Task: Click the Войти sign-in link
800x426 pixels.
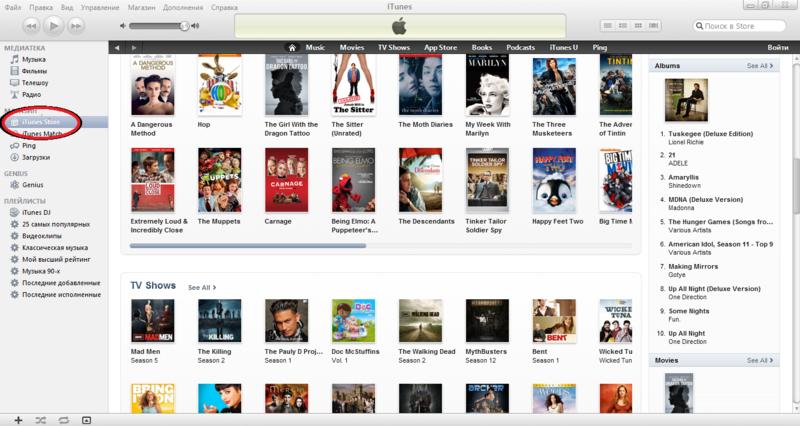Action: [x=778, y=47]
